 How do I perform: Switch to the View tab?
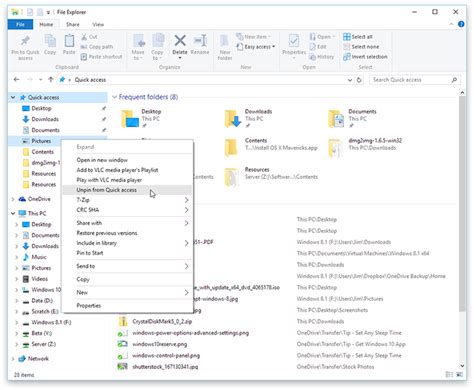click(x=98, y=24)
